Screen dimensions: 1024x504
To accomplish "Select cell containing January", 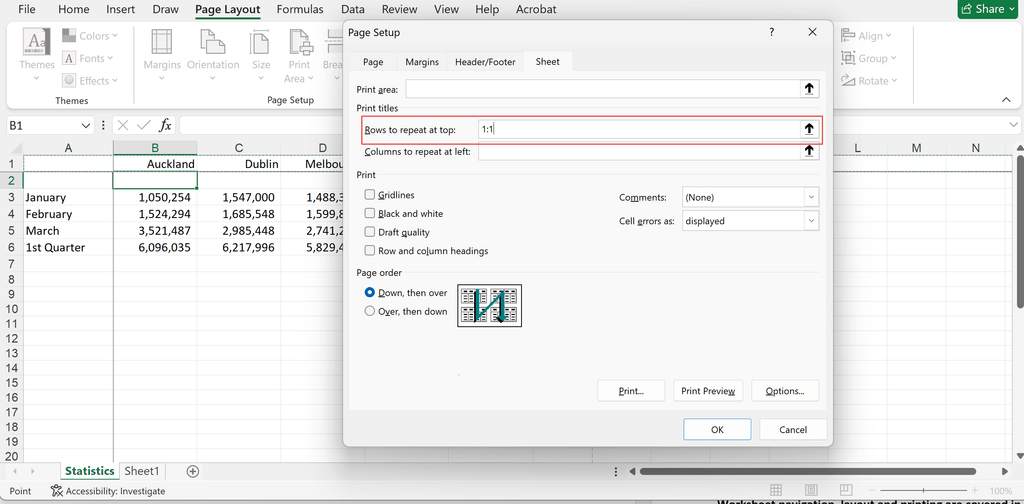I will point(68,197).
